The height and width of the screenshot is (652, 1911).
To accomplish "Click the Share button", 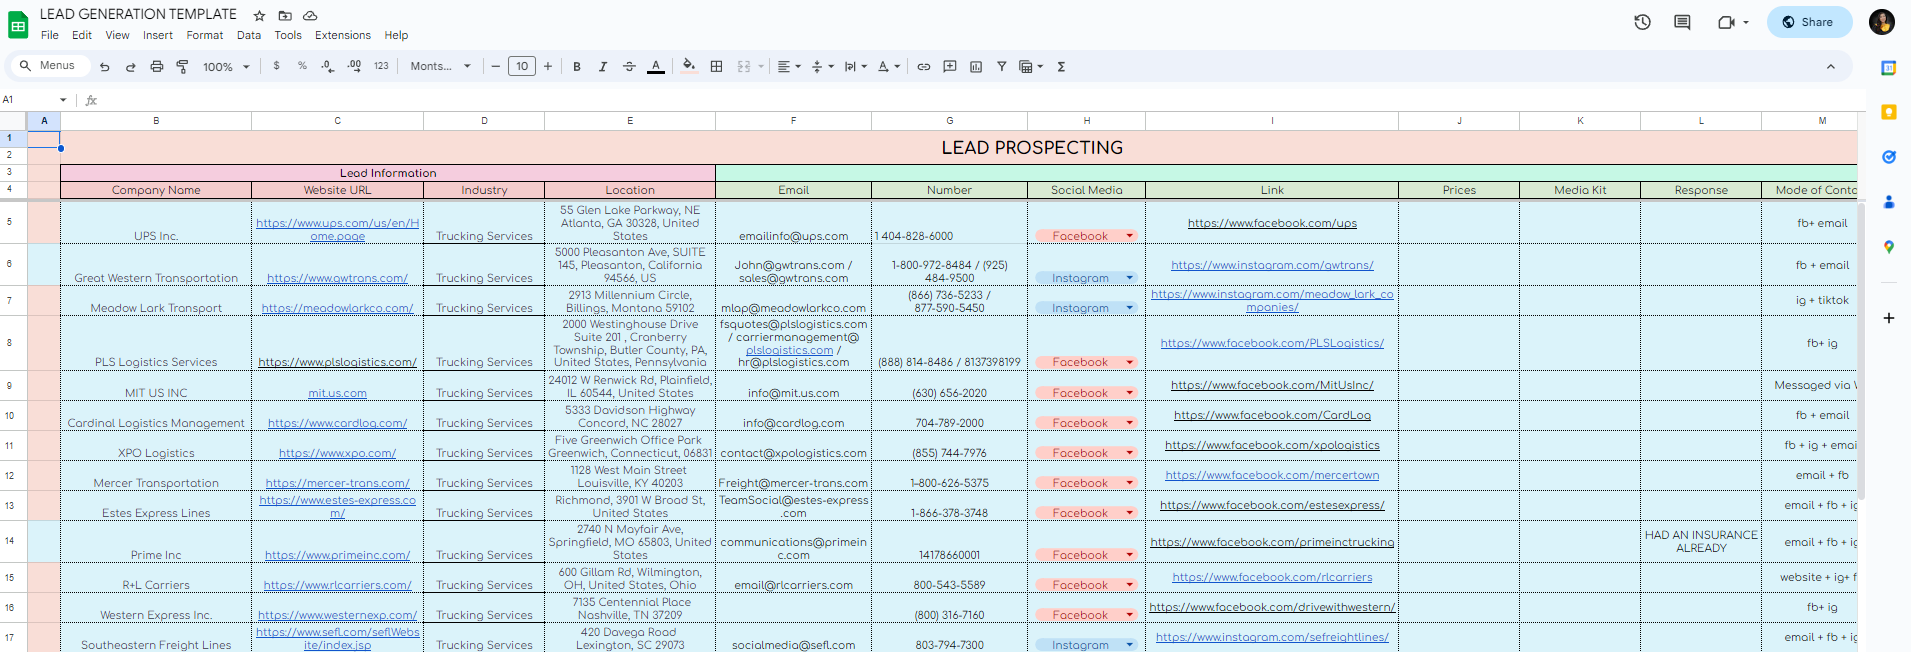I will [1809, 22].
